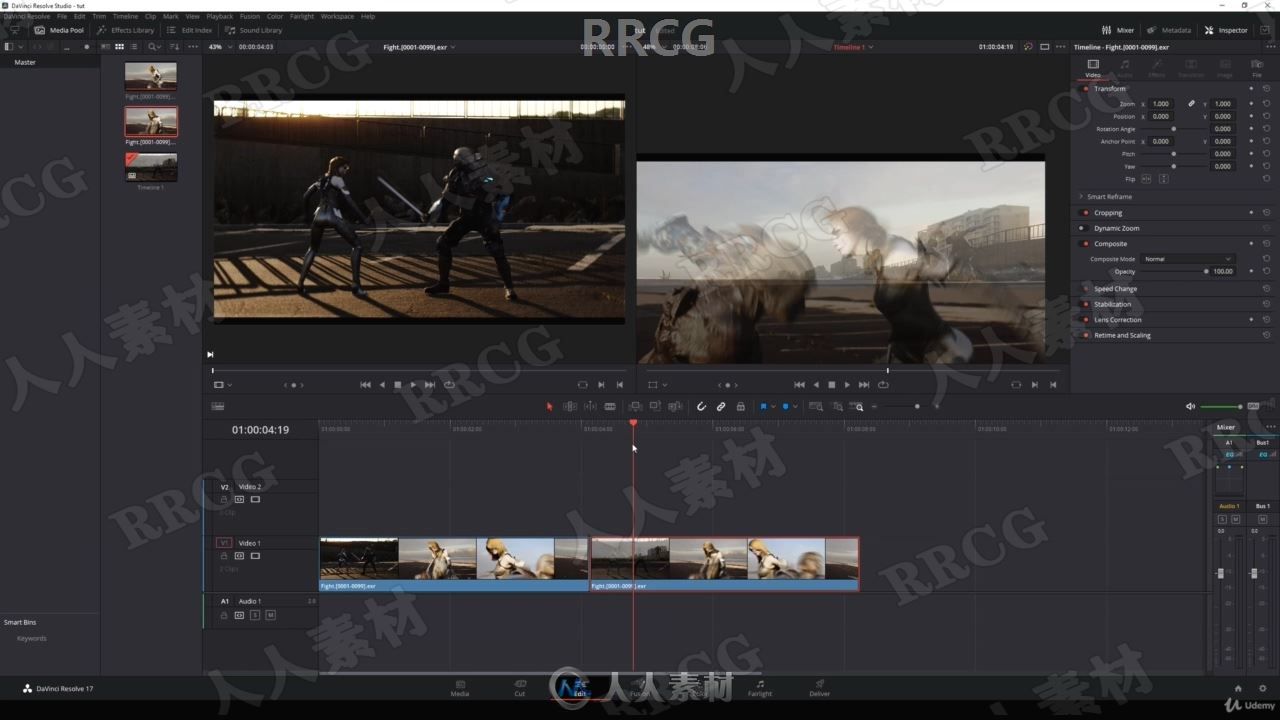Open the Trim menu
The height and width of the screenshot is (720, 1280).
pyautogui.click(x=99, y=16)
